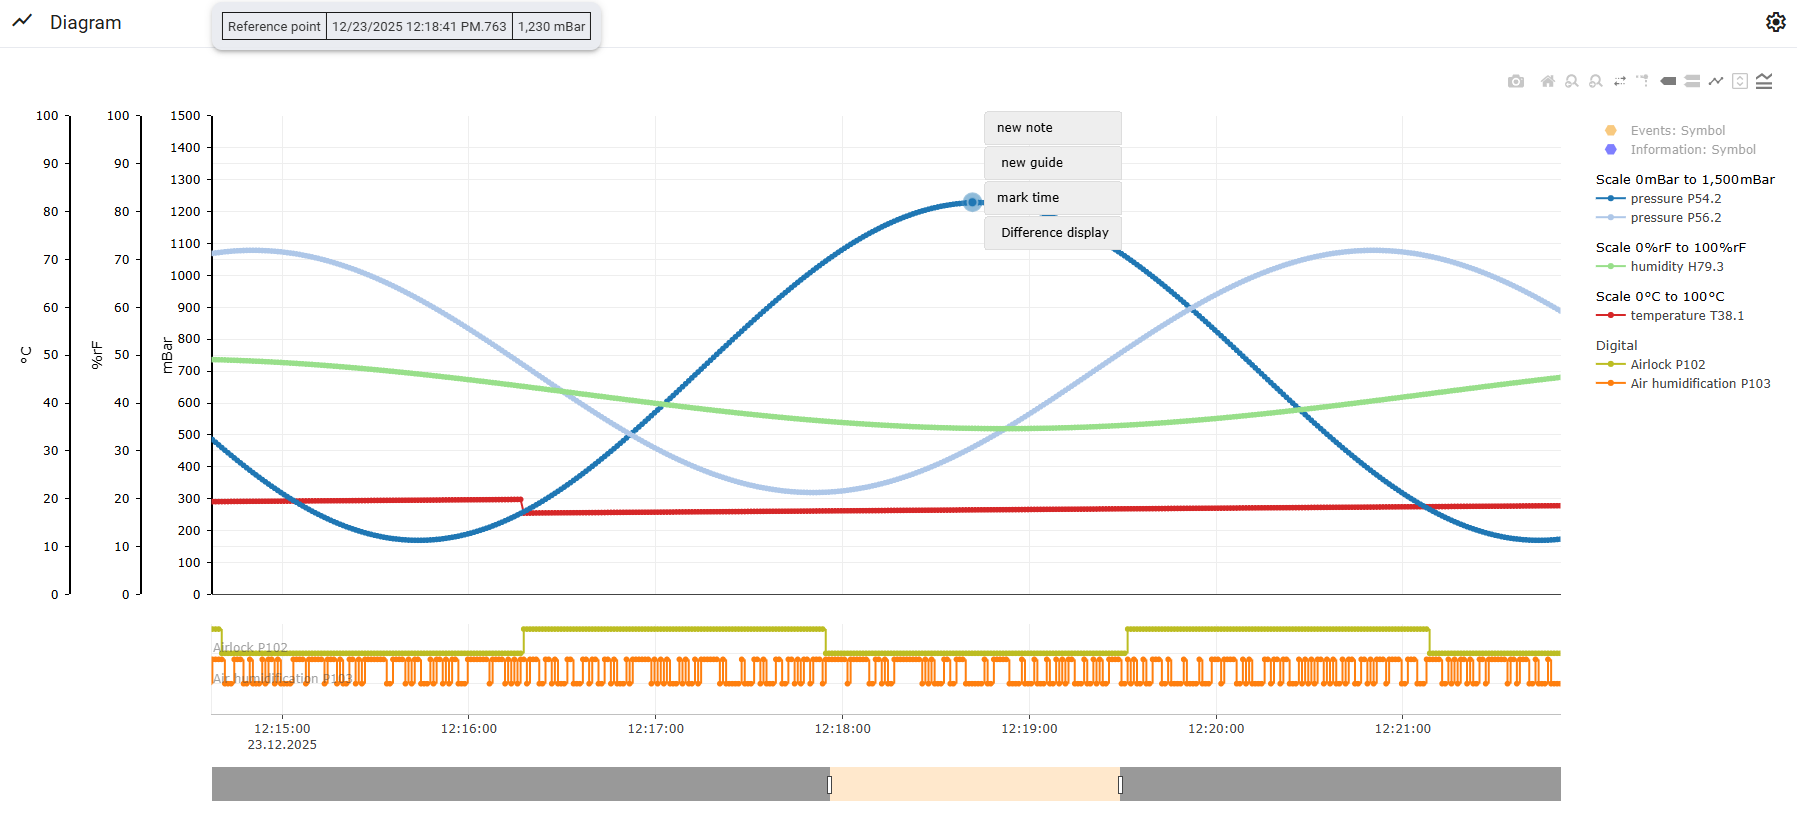Click the boxed up-down arrows icon
The image size is (1797, 813).
pyautogui.click(x=1740, y=81)
